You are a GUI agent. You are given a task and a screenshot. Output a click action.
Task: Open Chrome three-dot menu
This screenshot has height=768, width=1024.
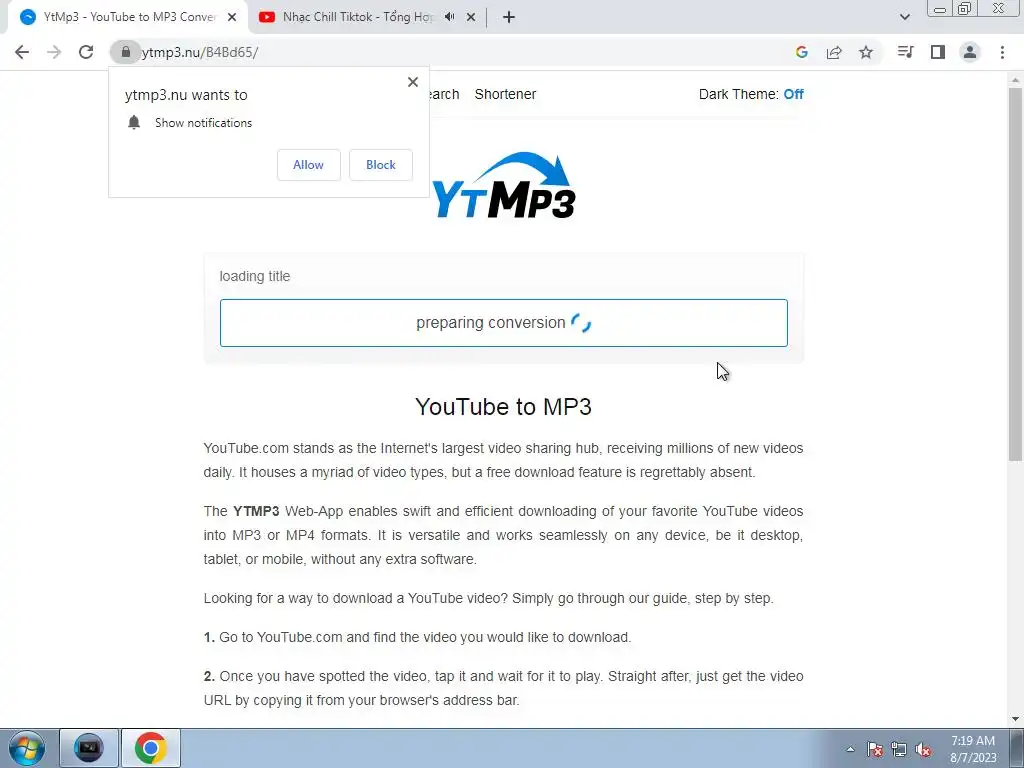(x=1002, y=52)
